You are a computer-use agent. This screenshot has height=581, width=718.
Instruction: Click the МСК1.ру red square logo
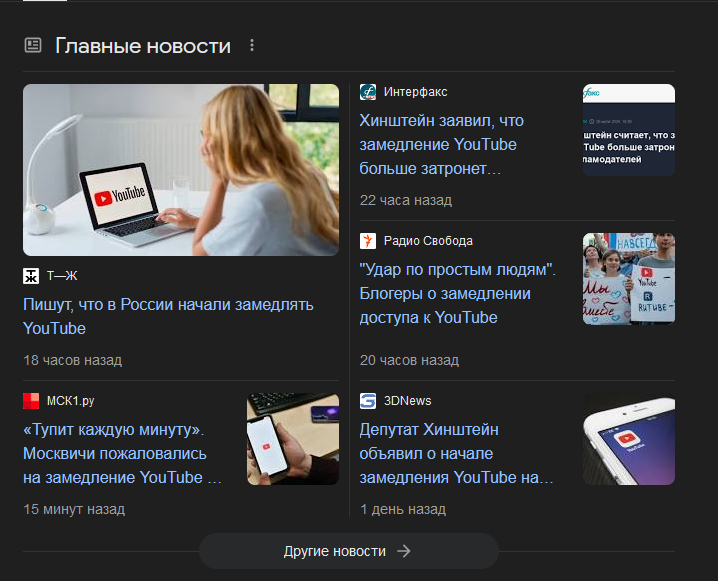click(x=31, y=401)
